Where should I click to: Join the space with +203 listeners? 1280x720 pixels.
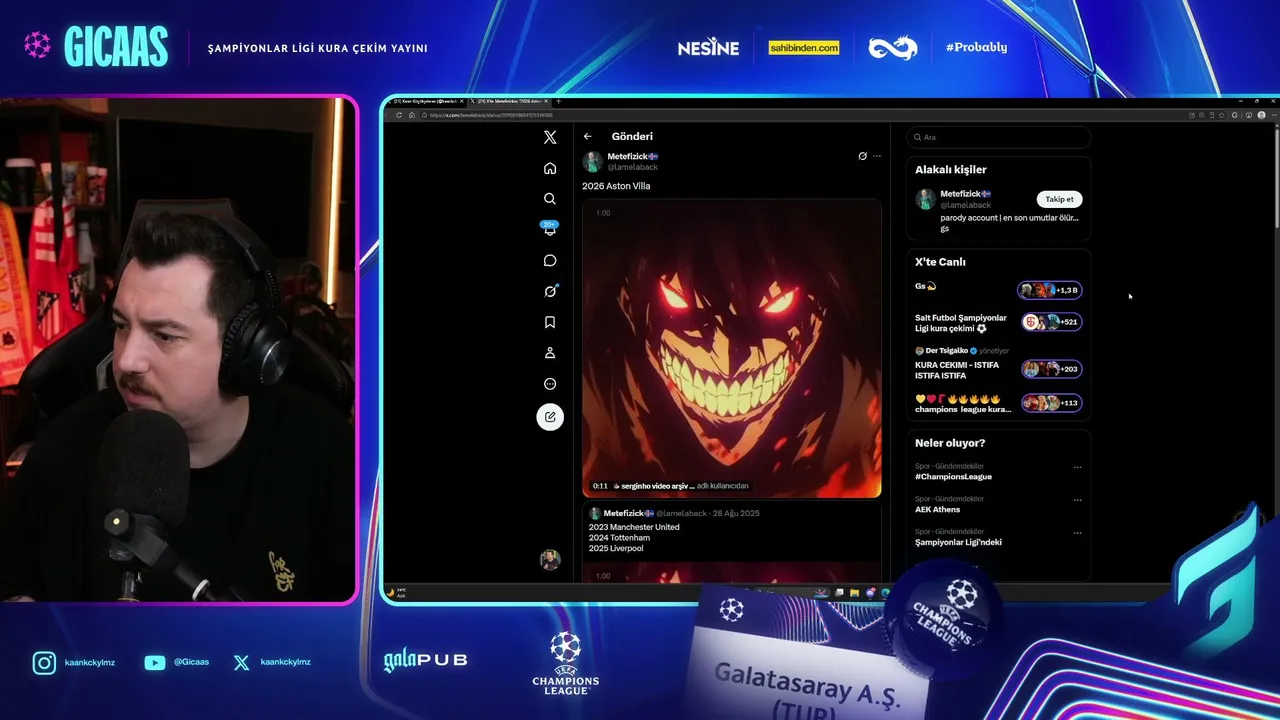(x=1051, y=369)
